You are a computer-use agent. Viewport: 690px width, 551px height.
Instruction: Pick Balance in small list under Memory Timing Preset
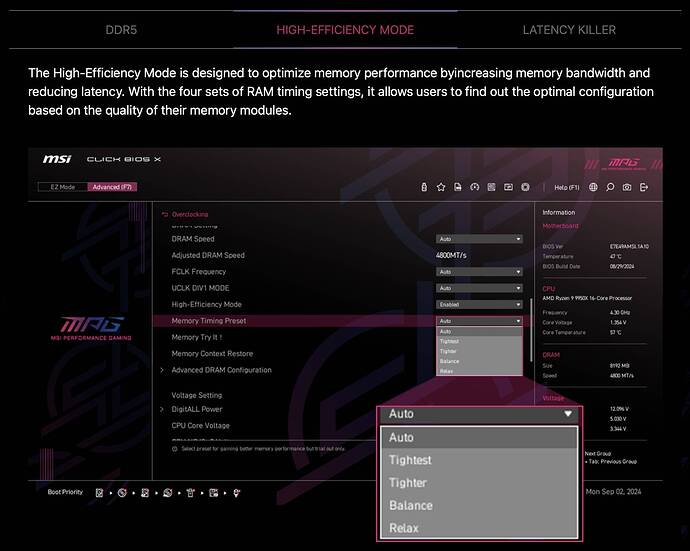point(479,361)
